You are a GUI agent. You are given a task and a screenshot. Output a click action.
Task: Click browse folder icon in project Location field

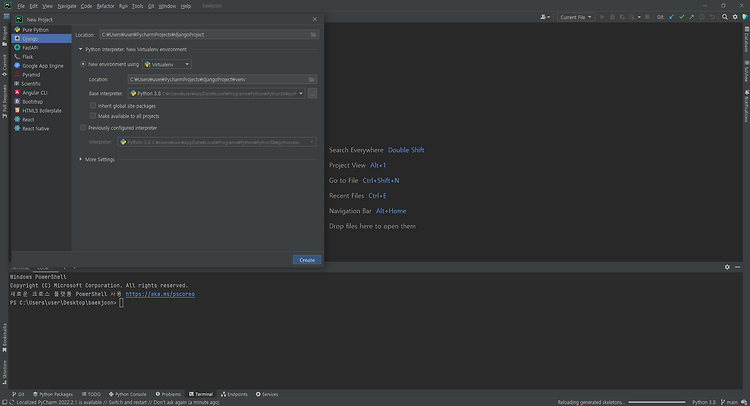coord(313,34)
